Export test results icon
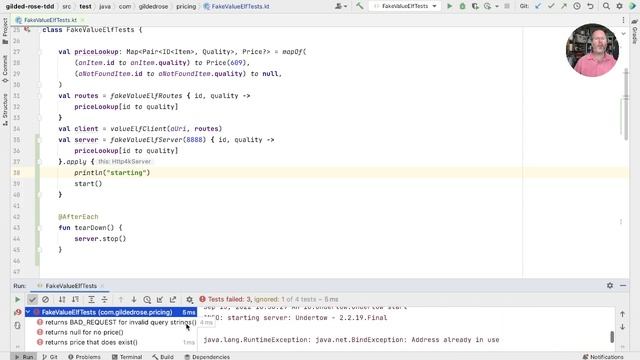 point(173,300)
